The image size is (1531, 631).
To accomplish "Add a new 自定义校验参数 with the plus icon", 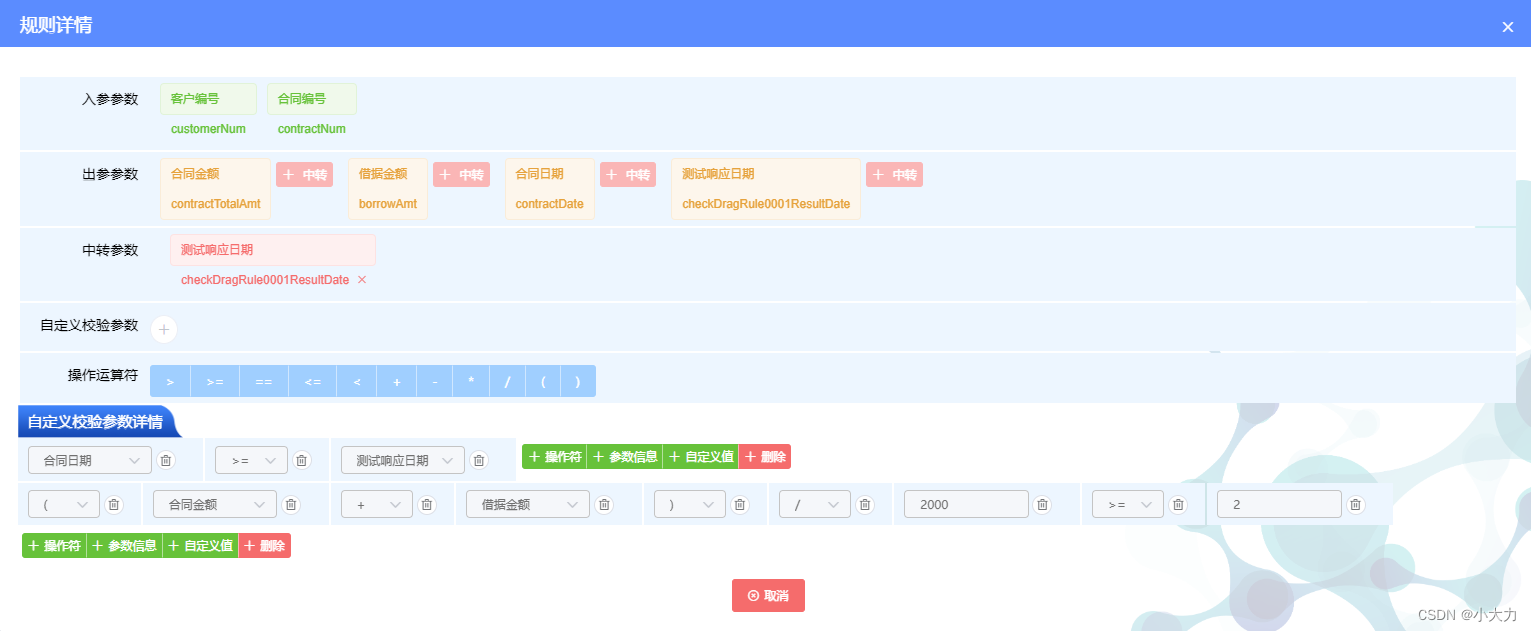I will (x=164, y=329).
